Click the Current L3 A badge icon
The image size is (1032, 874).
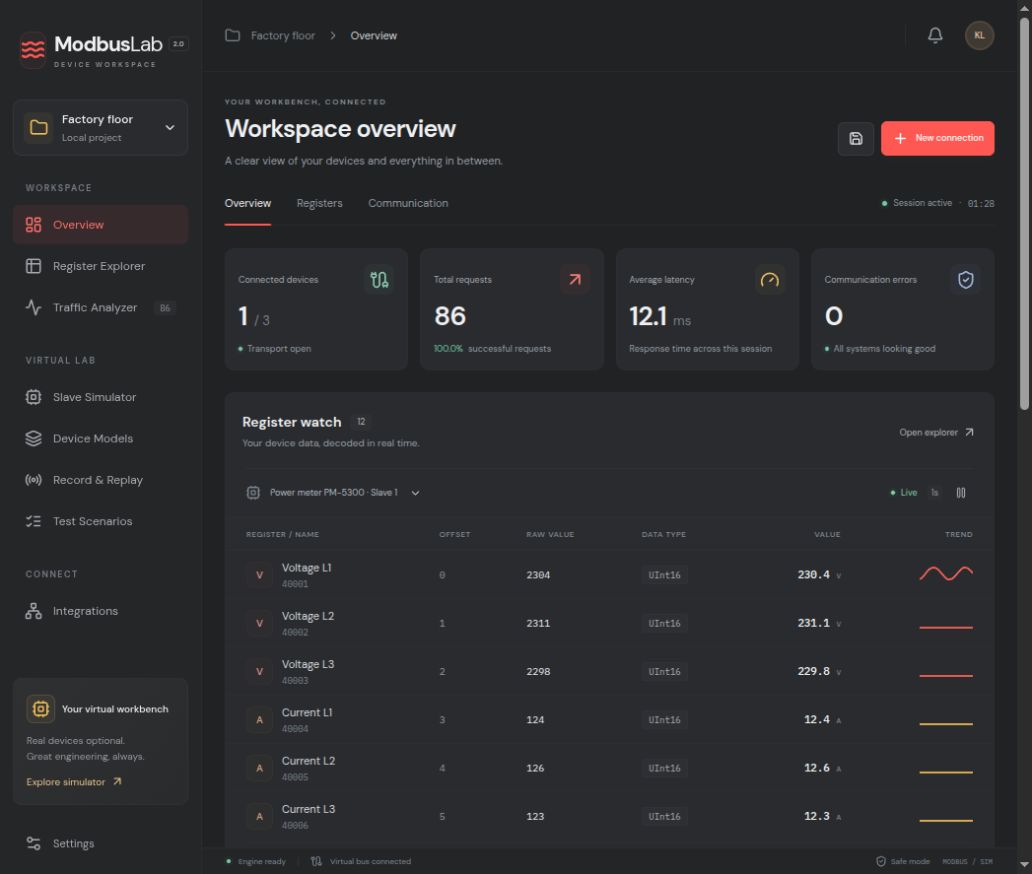(259, 816)
